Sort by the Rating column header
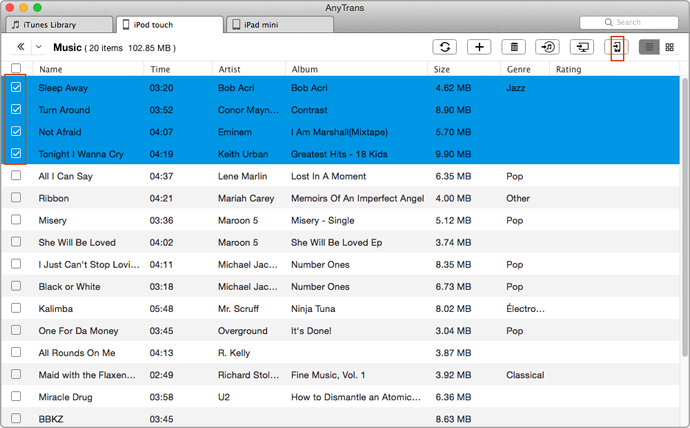 coord(568,69)
